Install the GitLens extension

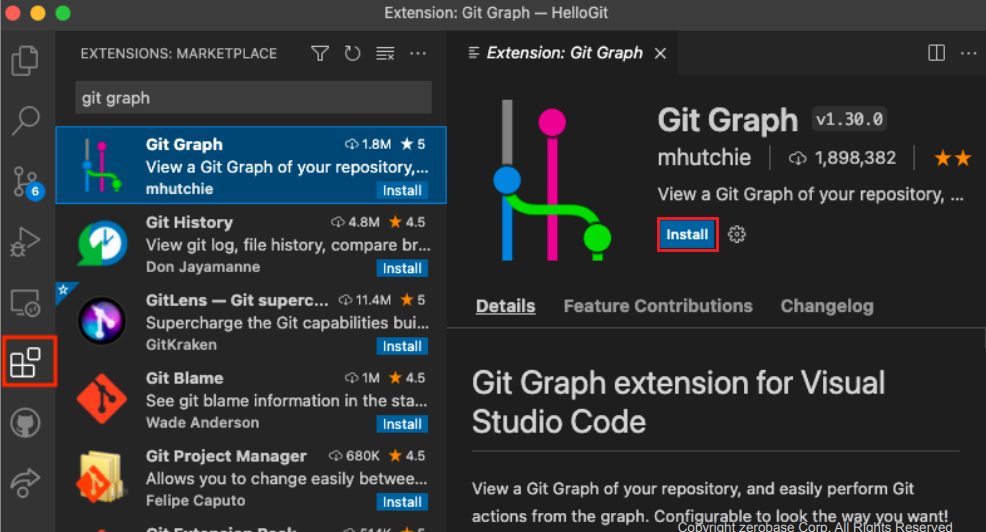[402, 346]
